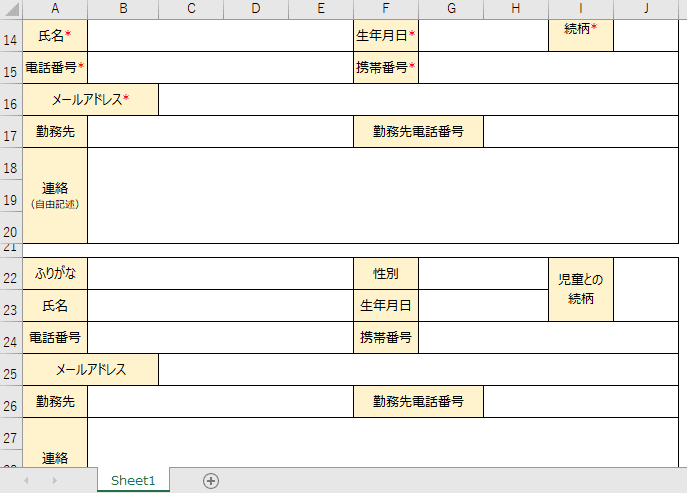This screenshot has height=493, width=687.
Task: Select row 16 header
Action: click(x=11, y=99)
